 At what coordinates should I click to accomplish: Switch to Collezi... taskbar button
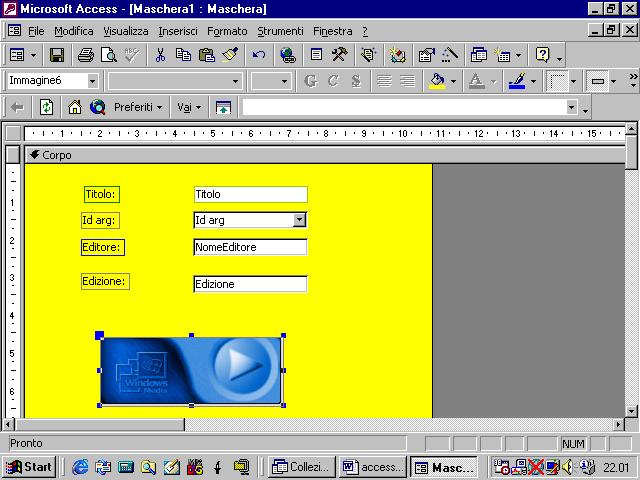pyautogui.click(x=302, y=467)
